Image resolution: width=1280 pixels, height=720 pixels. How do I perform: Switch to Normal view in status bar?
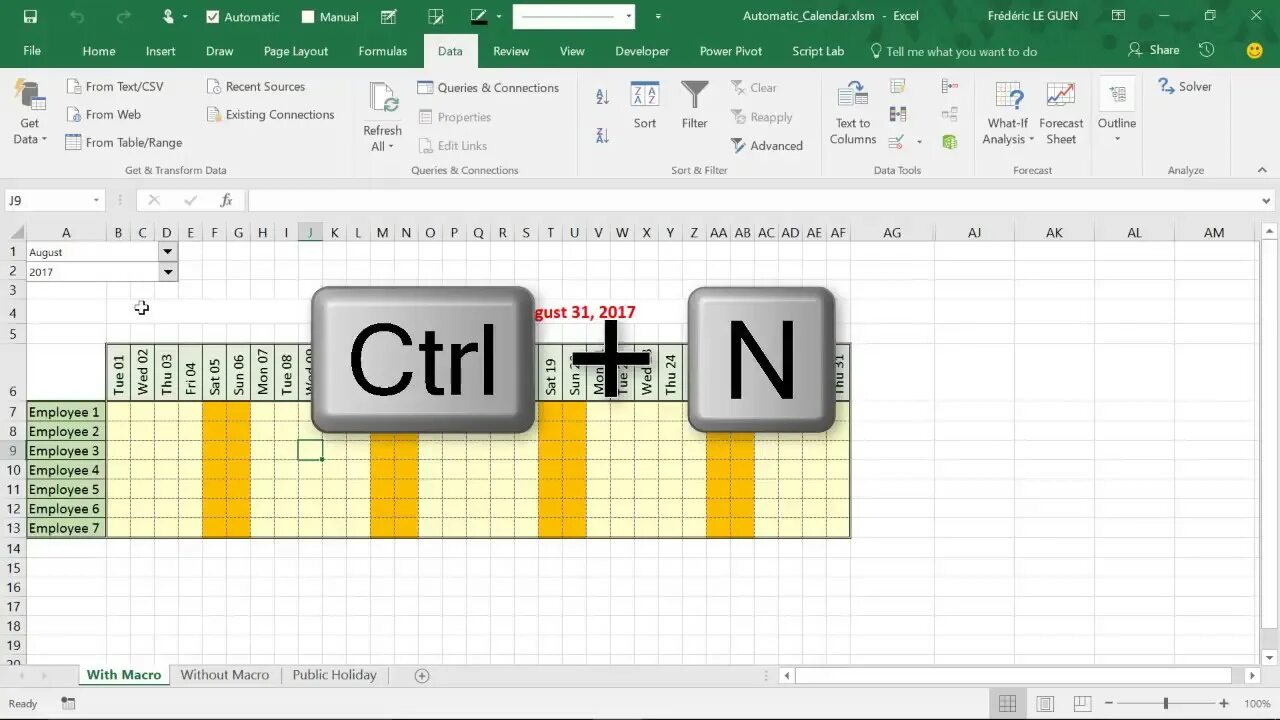pos(1007,703)
